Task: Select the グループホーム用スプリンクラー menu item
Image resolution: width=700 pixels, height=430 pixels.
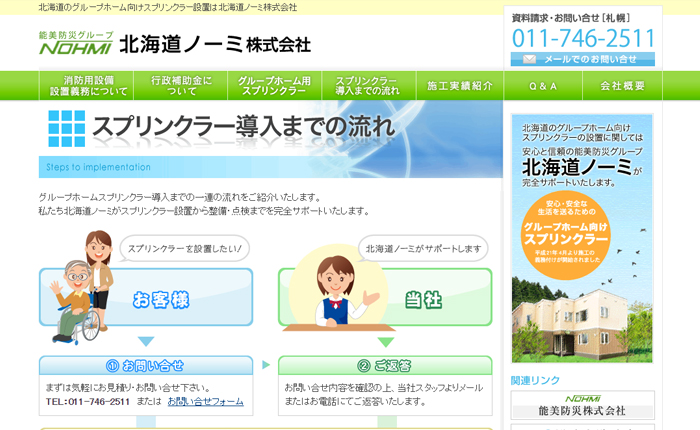Action: point(275,85)
